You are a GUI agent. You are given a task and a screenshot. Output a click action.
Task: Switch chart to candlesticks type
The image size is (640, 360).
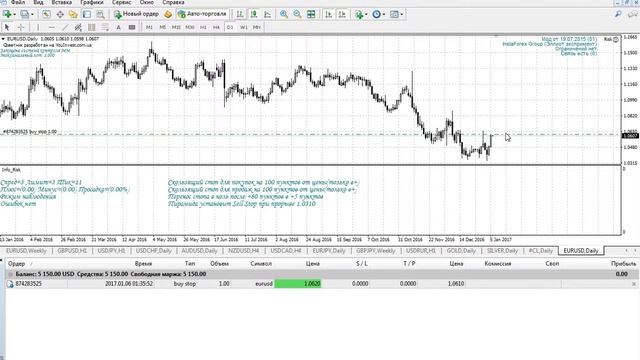(254, 14)
